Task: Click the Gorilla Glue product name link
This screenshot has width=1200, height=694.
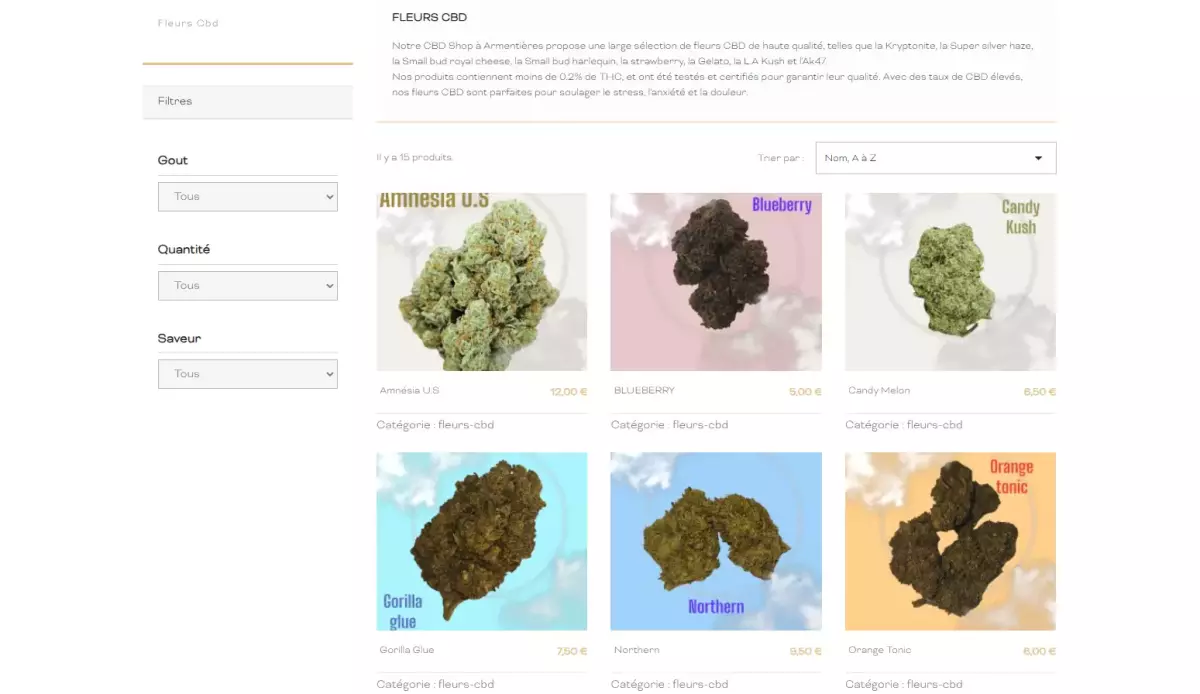Action: click(407, 650)
